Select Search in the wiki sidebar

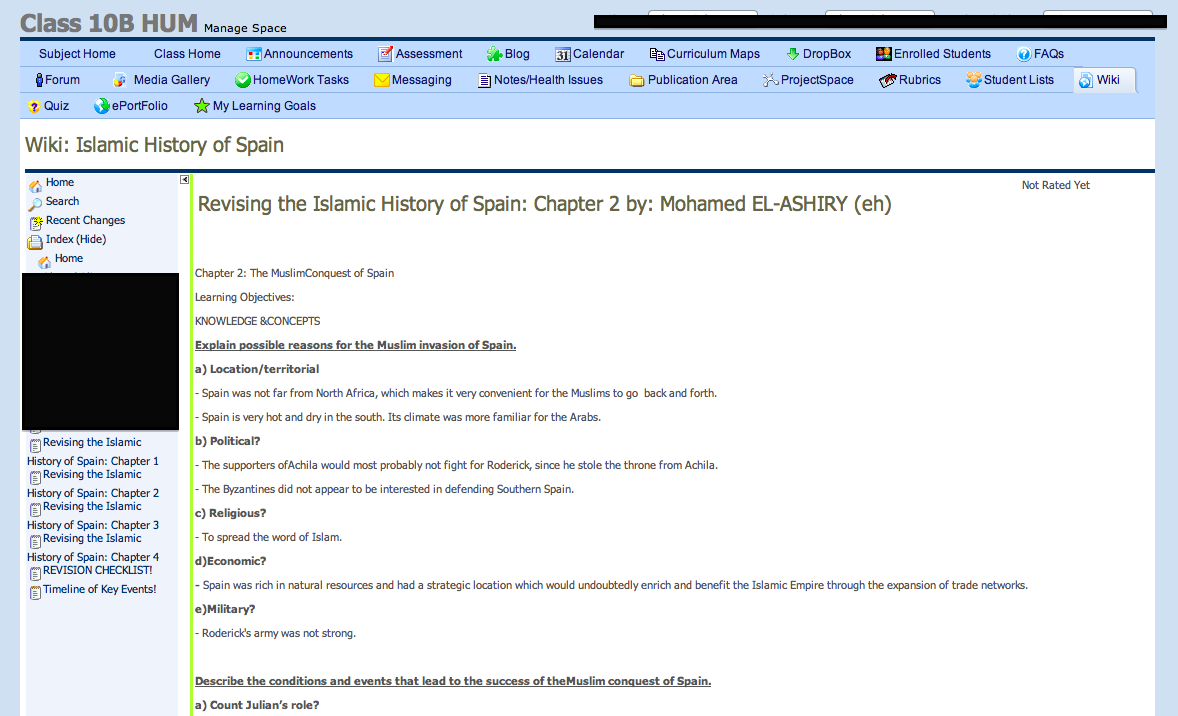[x=62, y=201]
